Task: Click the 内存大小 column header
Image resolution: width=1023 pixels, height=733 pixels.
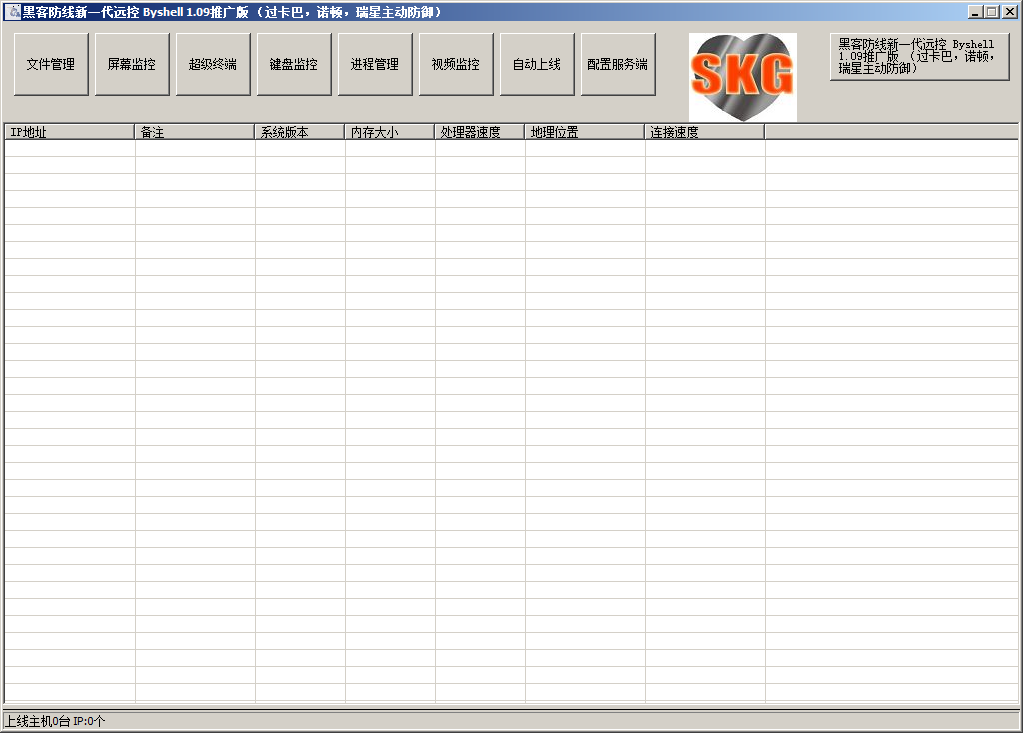Action: [x=389, y=132]
